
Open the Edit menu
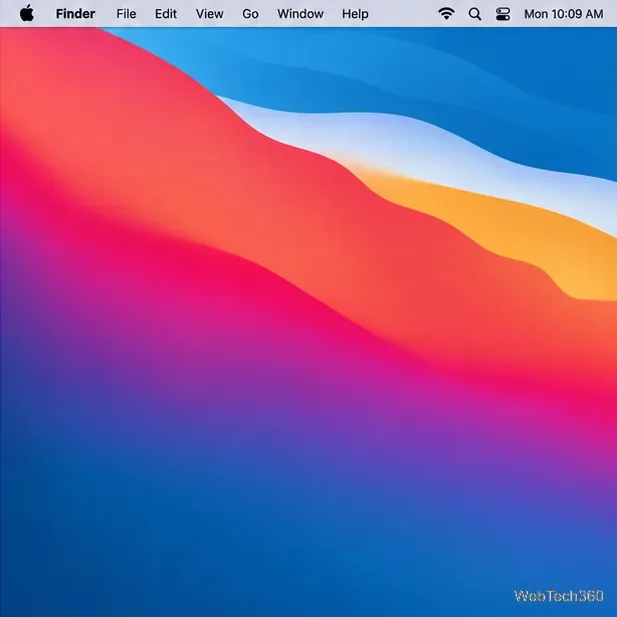(166, 14)
